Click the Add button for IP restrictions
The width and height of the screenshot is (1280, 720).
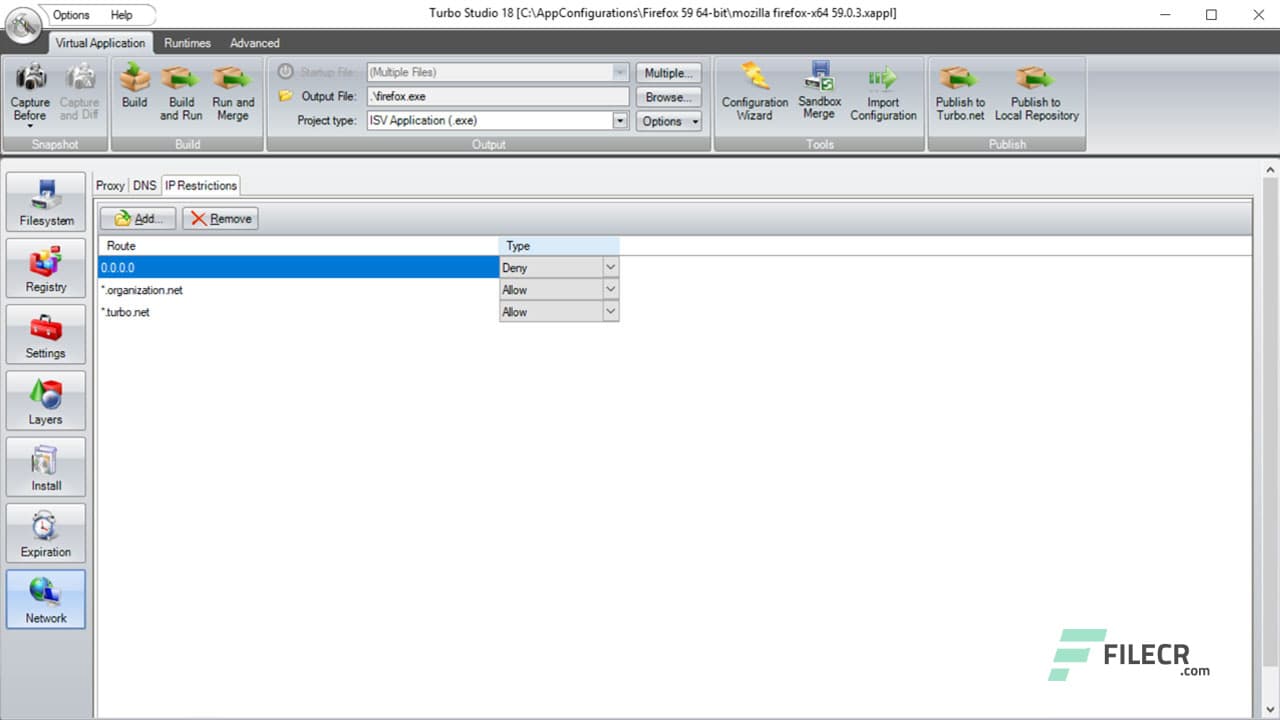[x=137, y=218]
